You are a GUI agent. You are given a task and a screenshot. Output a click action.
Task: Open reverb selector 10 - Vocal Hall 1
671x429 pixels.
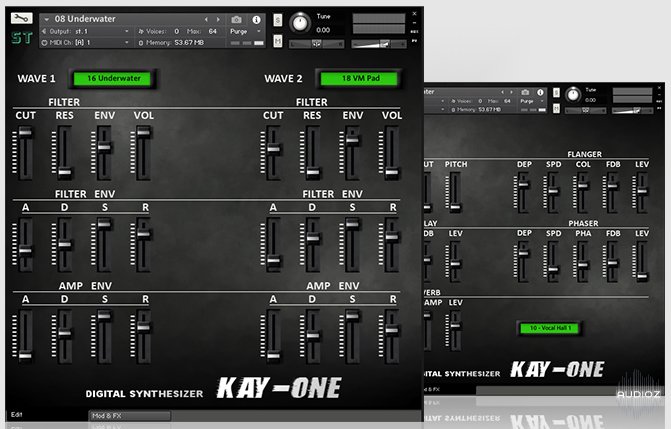point(549,328)
